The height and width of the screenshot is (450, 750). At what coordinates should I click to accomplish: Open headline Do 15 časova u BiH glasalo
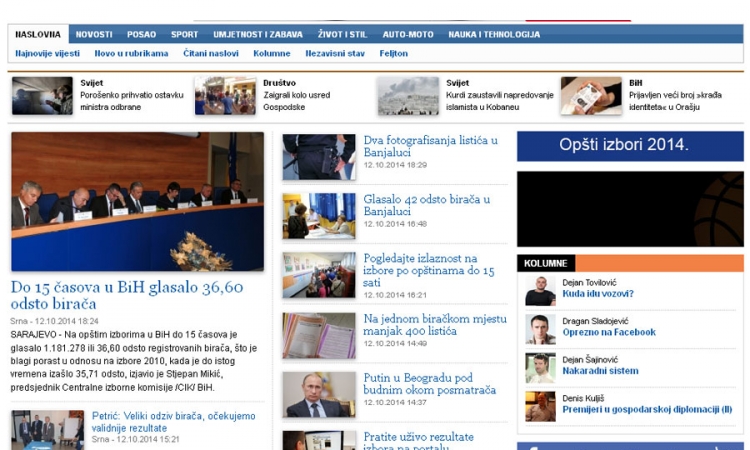[127, 295]
